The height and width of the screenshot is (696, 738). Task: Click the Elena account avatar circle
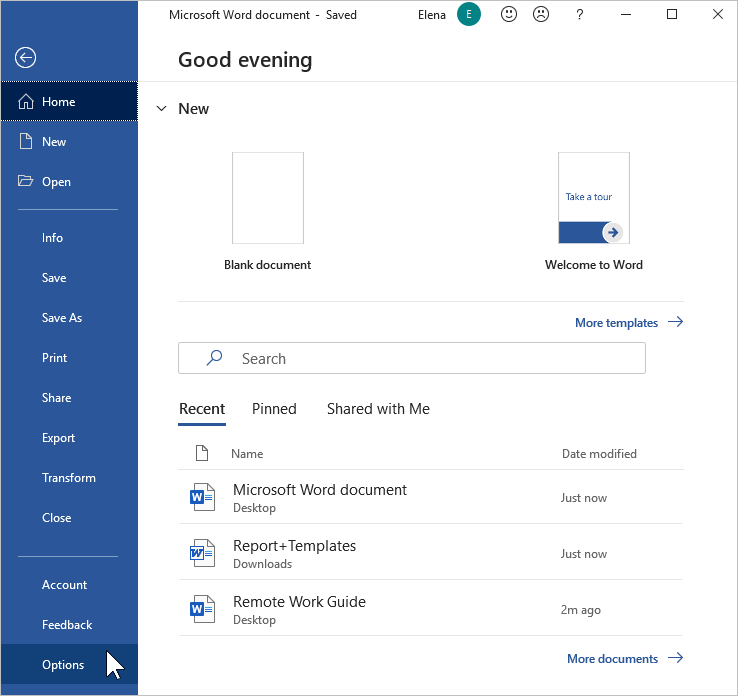point(468,15)
